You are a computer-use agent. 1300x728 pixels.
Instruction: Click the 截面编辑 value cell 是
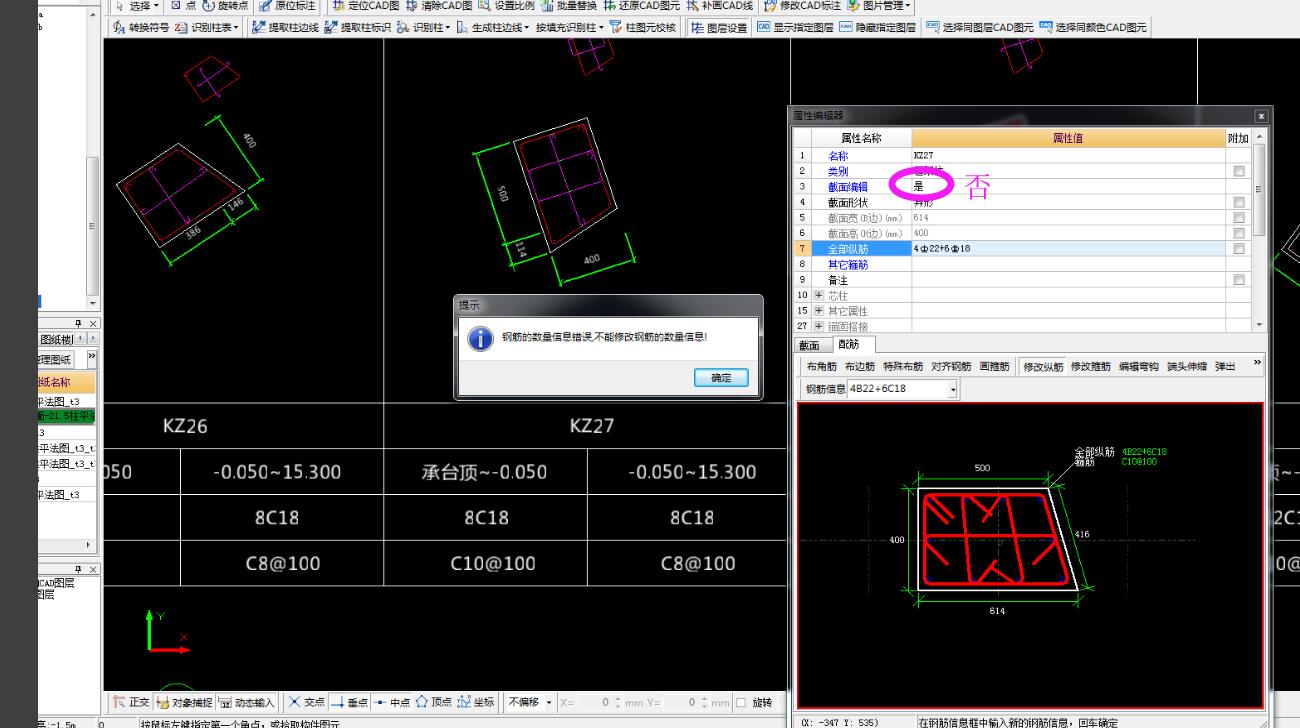click(x=1069, y=187)
